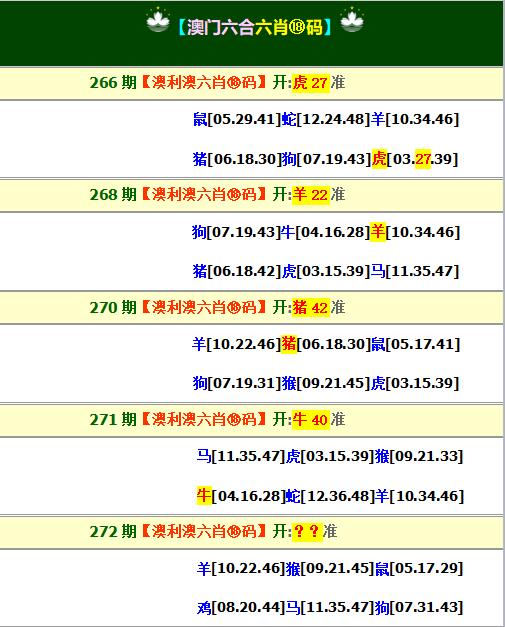Select the 270 期 header row

tap(252, 308)
